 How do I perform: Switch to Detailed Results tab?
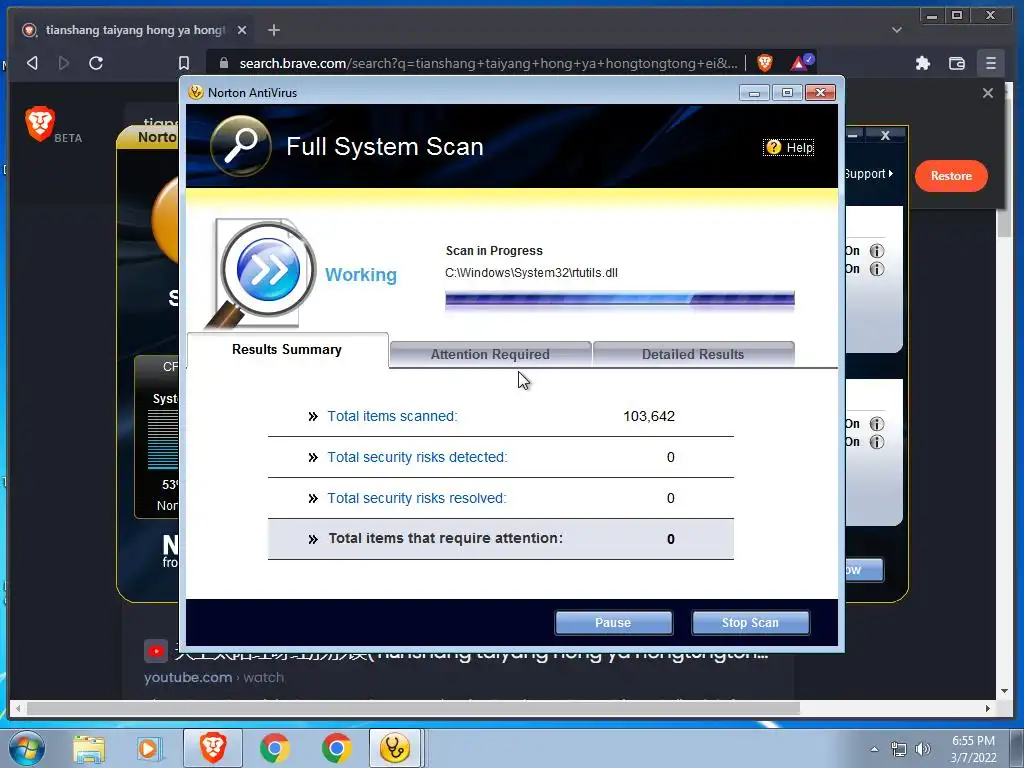point(693,354)
